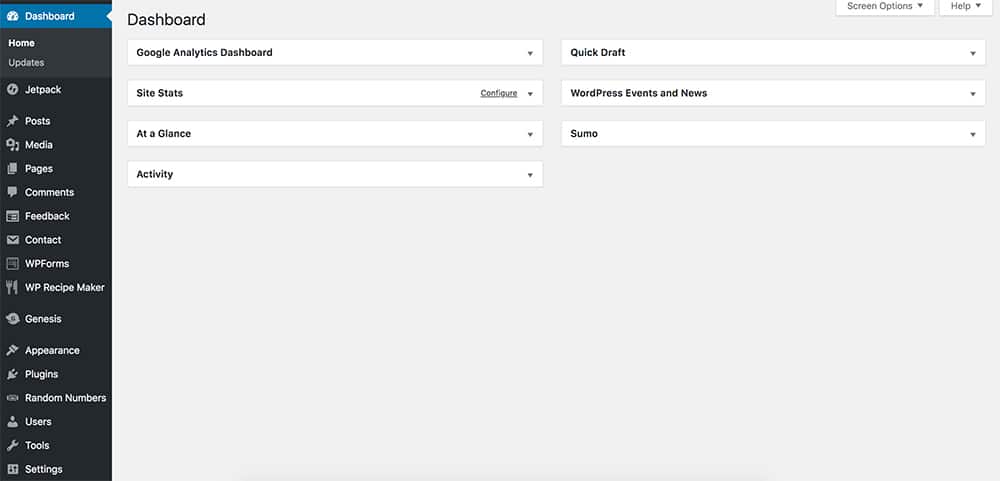Open the Screen Options dropdown
The image size is (1000, 481).
click(x=885, y=6)
